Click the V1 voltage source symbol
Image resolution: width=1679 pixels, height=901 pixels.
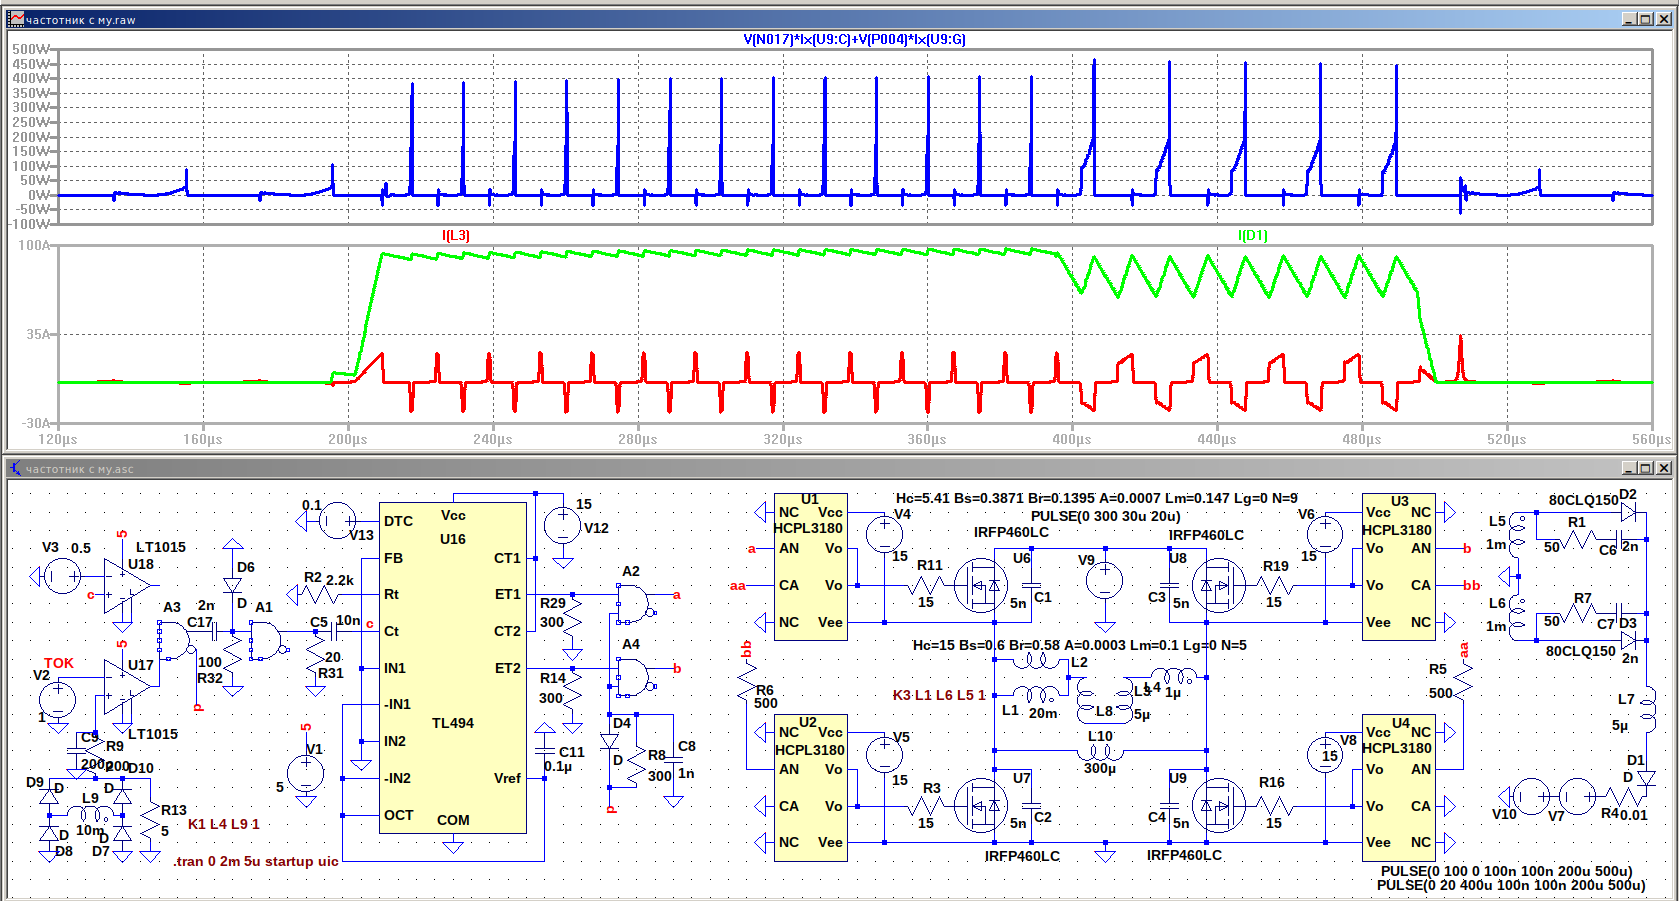[305, 773]
